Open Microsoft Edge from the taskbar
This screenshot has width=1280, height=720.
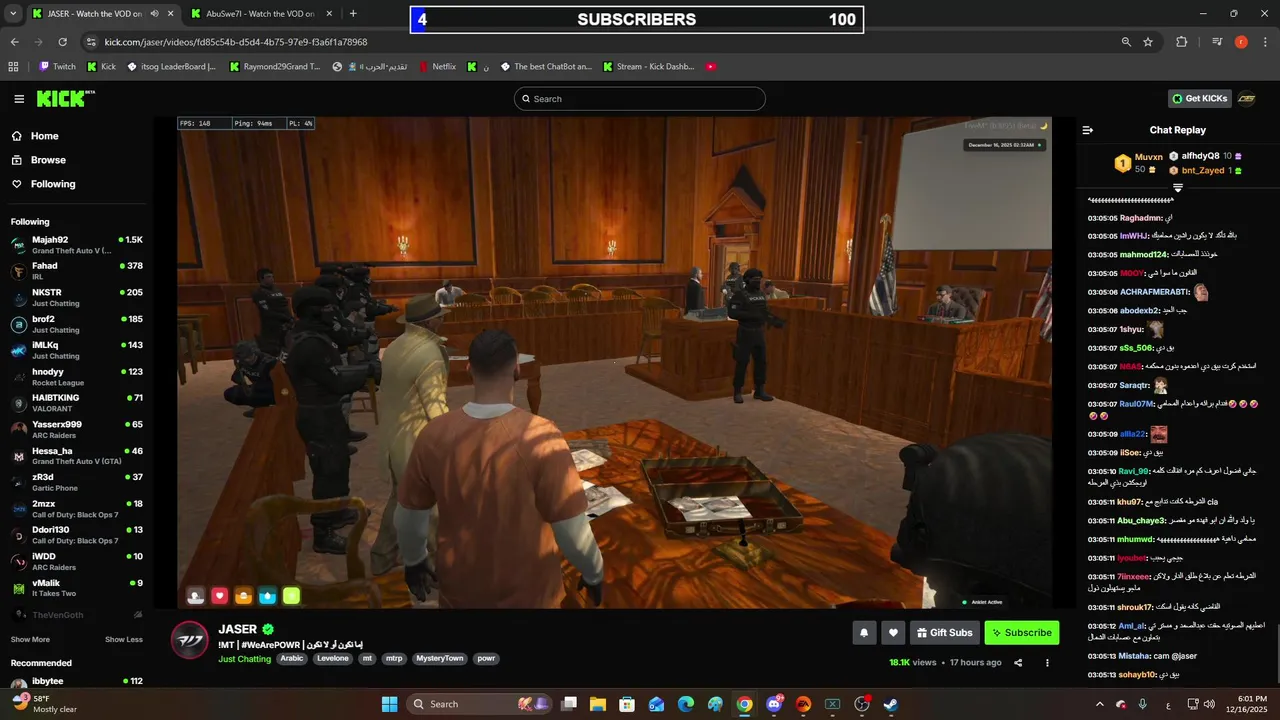point(685,704)
